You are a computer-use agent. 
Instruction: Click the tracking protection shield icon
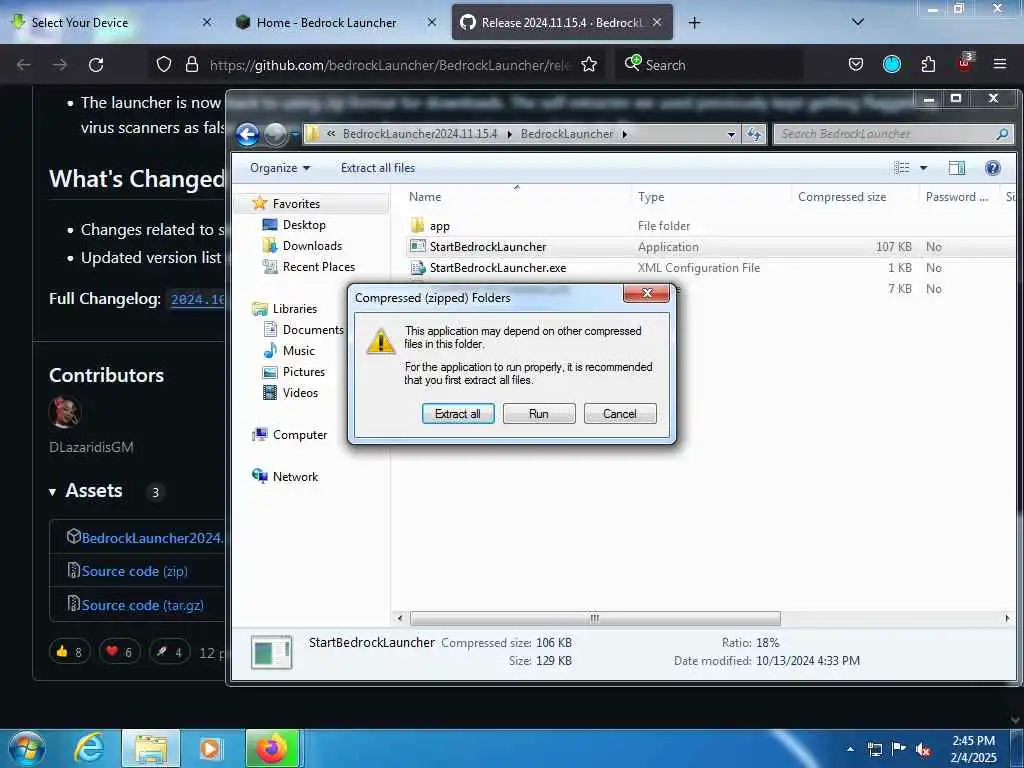(x=164, y=65)
